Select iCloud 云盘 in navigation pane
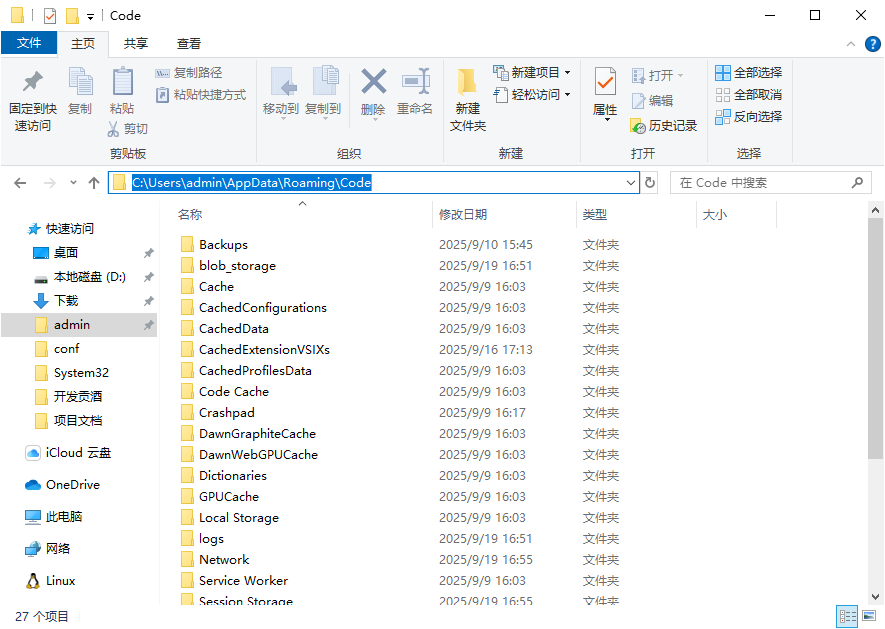The width and height of the screenshot is (885, 629). pos(68,453)
